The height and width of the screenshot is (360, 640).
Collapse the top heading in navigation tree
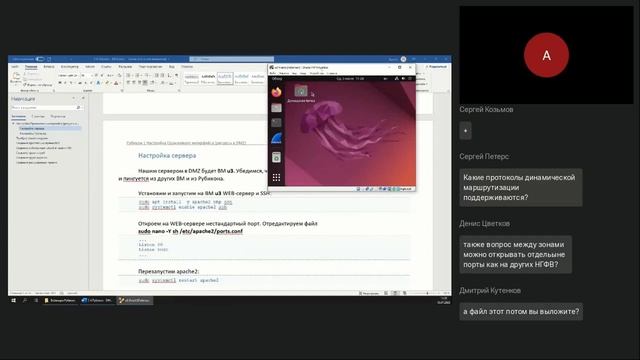click(13, 123)
